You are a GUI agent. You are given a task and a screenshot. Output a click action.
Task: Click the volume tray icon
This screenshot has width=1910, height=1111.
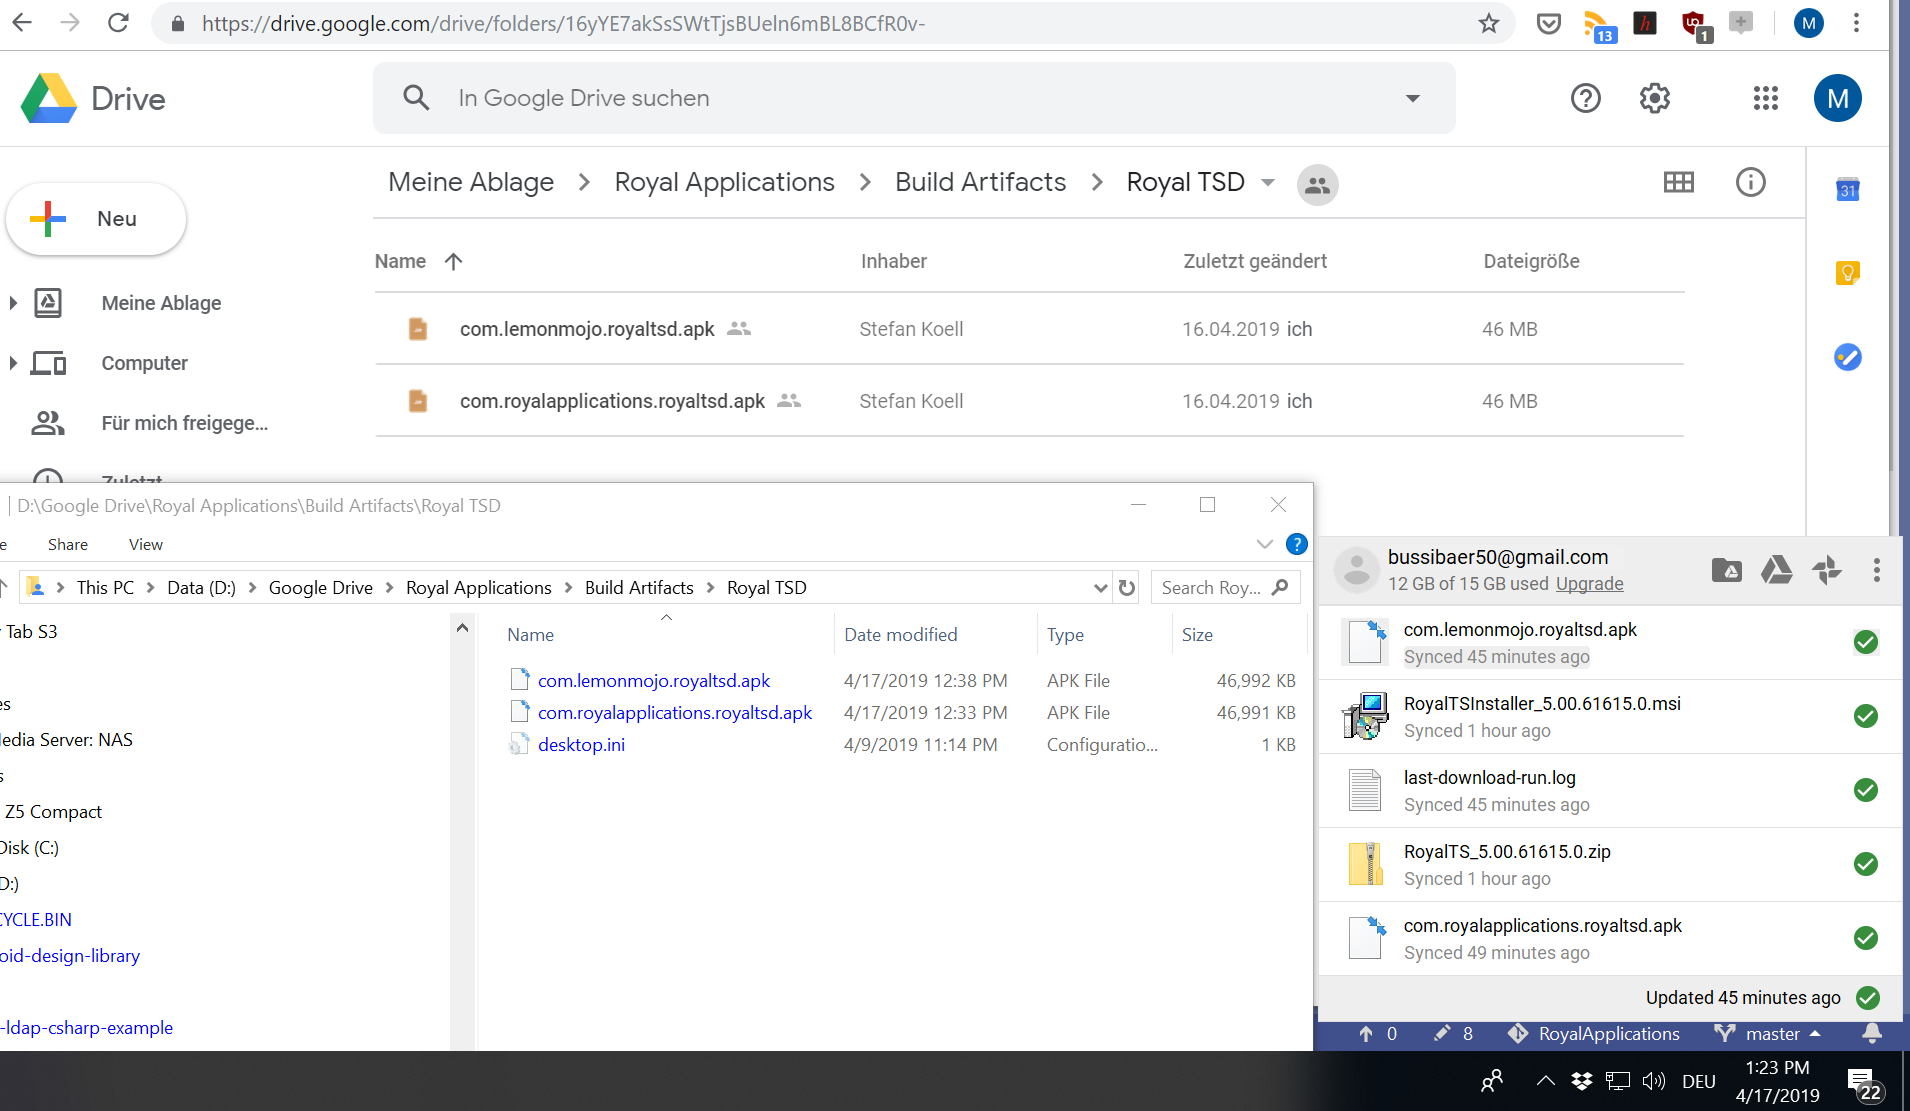[x=1654, y=1081]
